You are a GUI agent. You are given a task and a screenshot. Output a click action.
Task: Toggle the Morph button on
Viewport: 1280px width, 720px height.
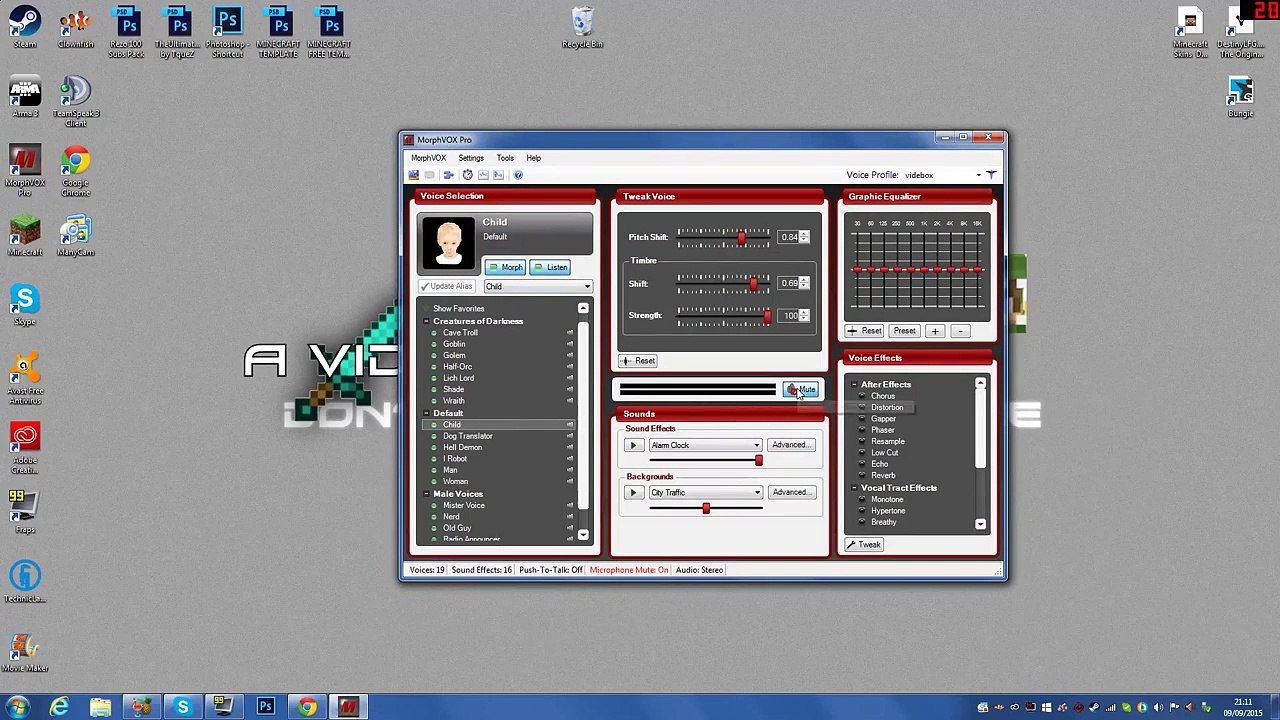(505, 267)
